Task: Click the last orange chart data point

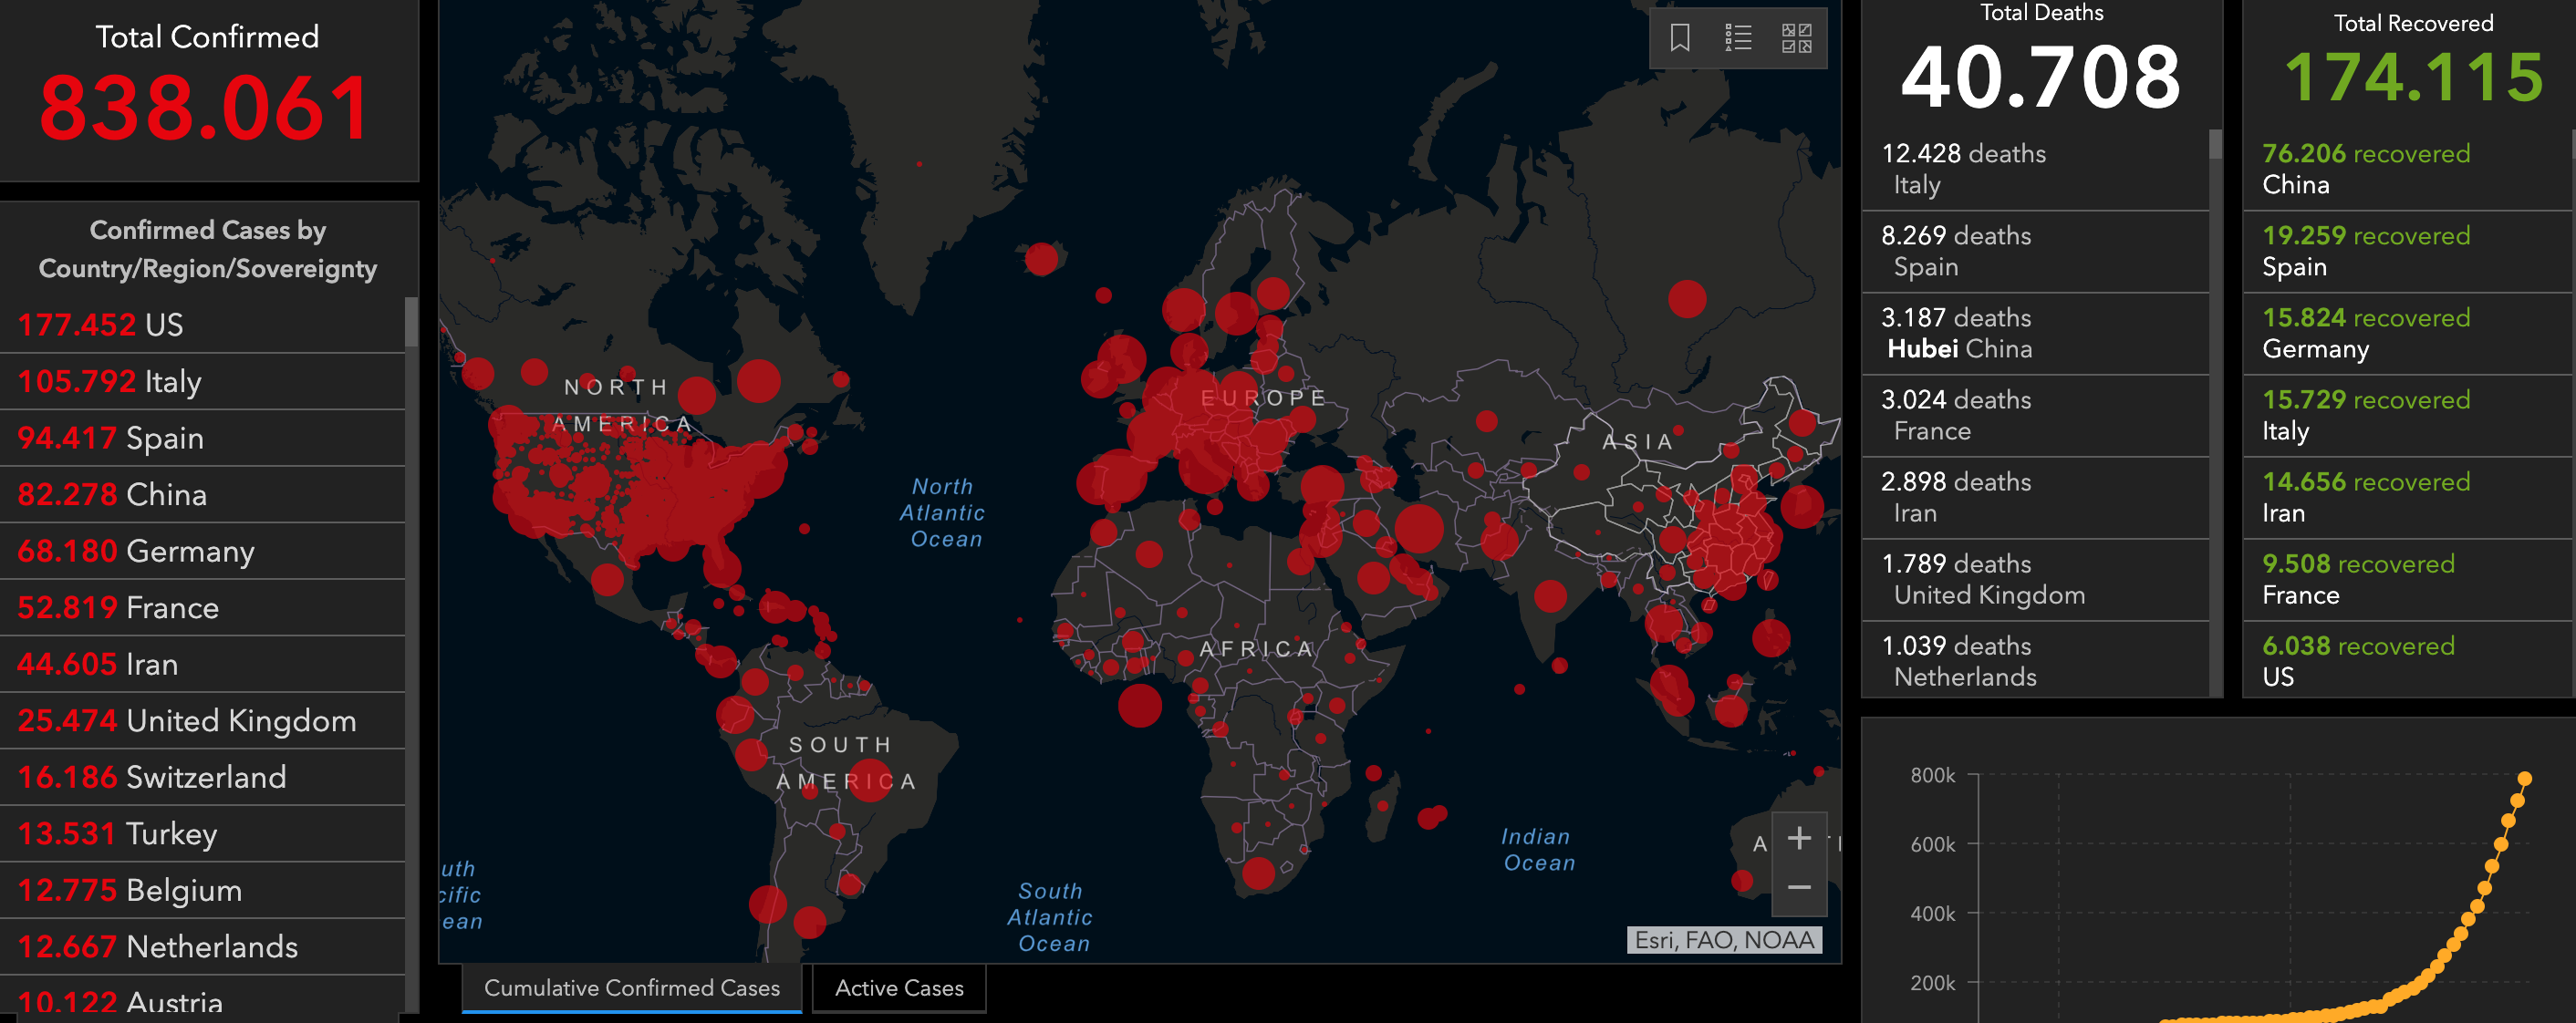Action: click(x=2524, y=778)
